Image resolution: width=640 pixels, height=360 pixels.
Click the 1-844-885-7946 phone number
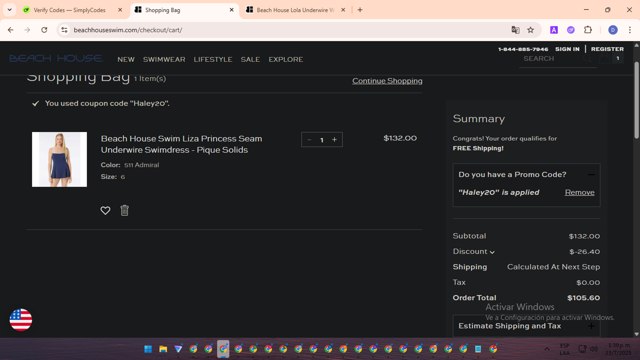click(x=523, y=49)
